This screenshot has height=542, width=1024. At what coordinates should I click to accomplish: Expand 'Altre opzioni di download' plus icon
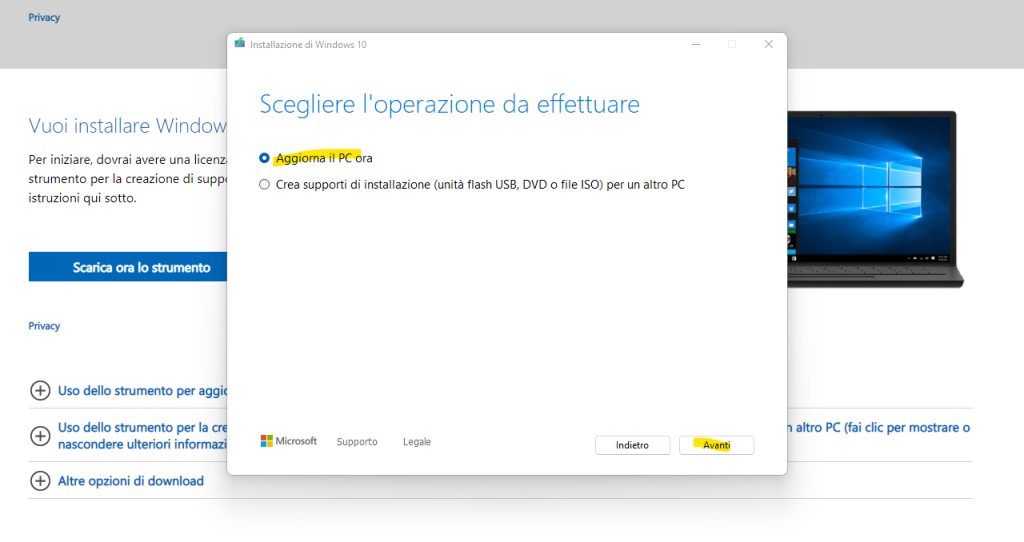(x=40, y=481)
